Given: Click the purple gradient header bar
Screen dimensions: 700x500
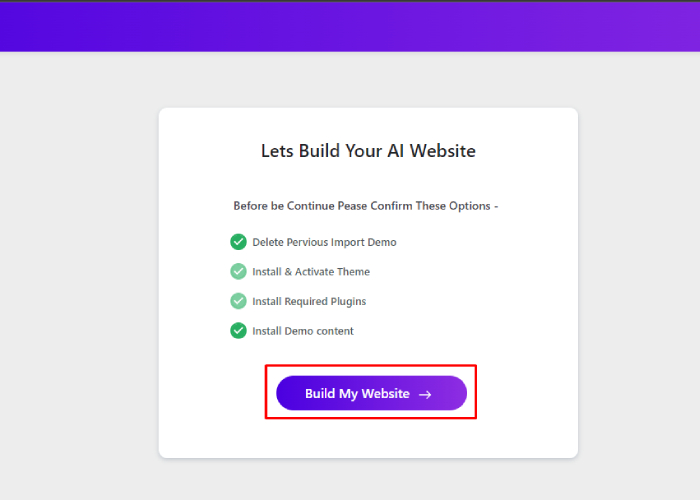Looking at the screenshot, I should click(350, 26).
